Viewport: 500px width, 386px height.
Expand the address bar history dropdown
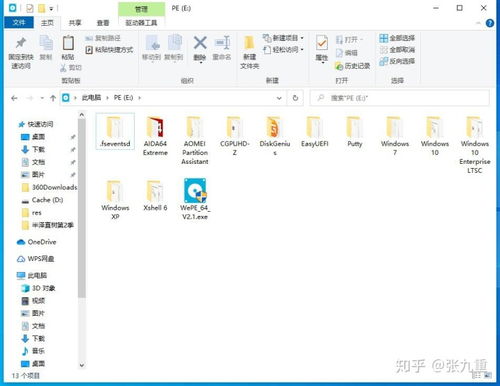[x=279, y=98]
